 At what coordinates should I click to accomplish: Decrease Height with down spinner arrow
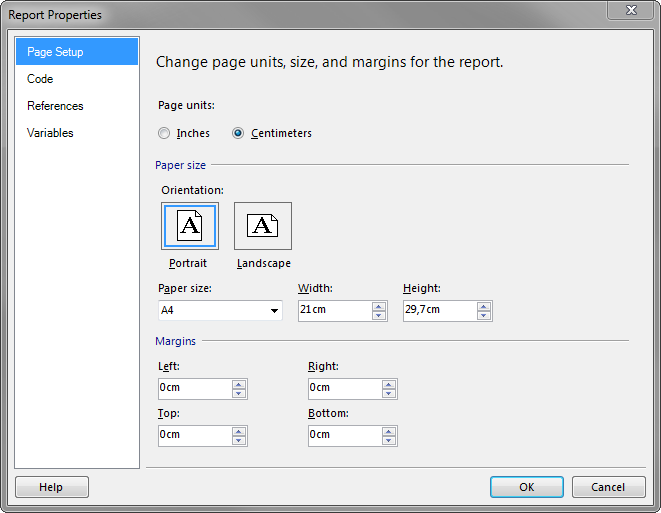pyautogui.click(x=484, y=315)
